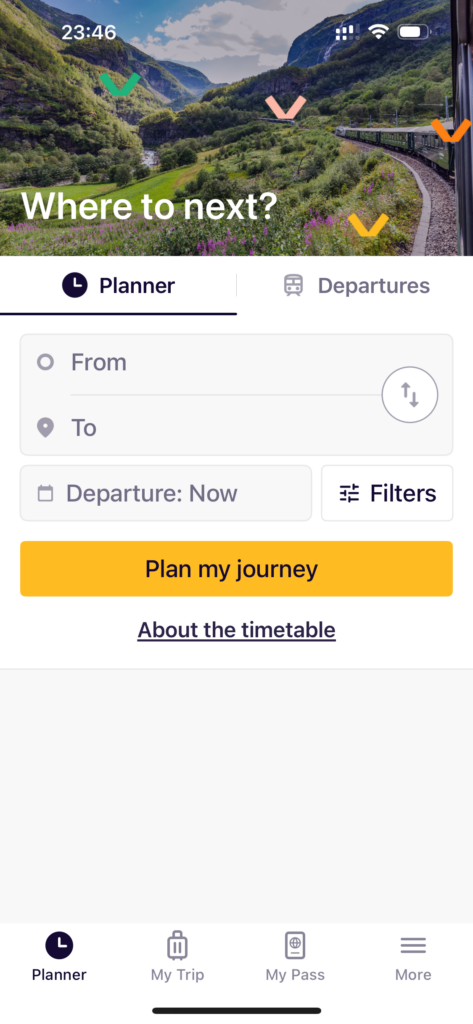This screenshot has height=1024, width=473.
Task: Open the About the timetable link
Action: pos(236,630)
